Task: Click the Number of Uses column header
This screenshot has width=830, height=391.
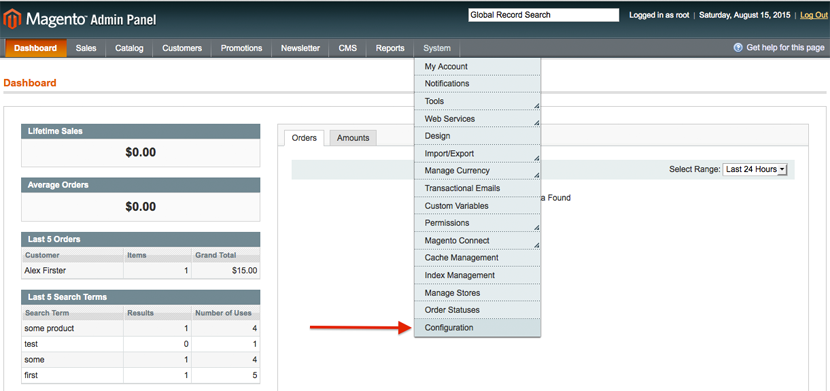Action: tap(226, 313)
